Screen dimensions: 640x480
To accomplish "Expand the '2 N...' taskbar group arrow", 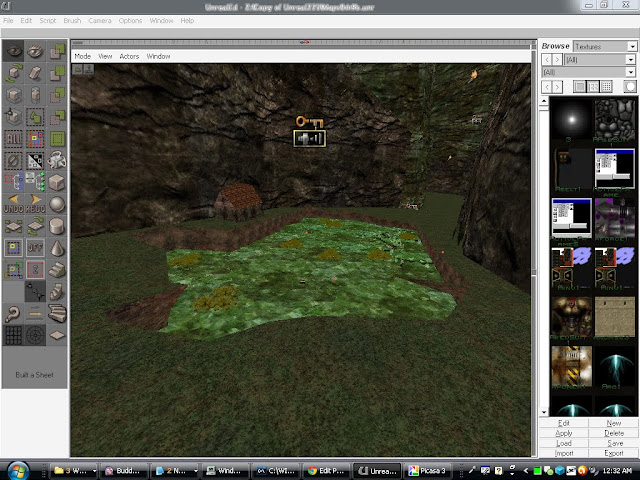I will (x=195, y=471).
